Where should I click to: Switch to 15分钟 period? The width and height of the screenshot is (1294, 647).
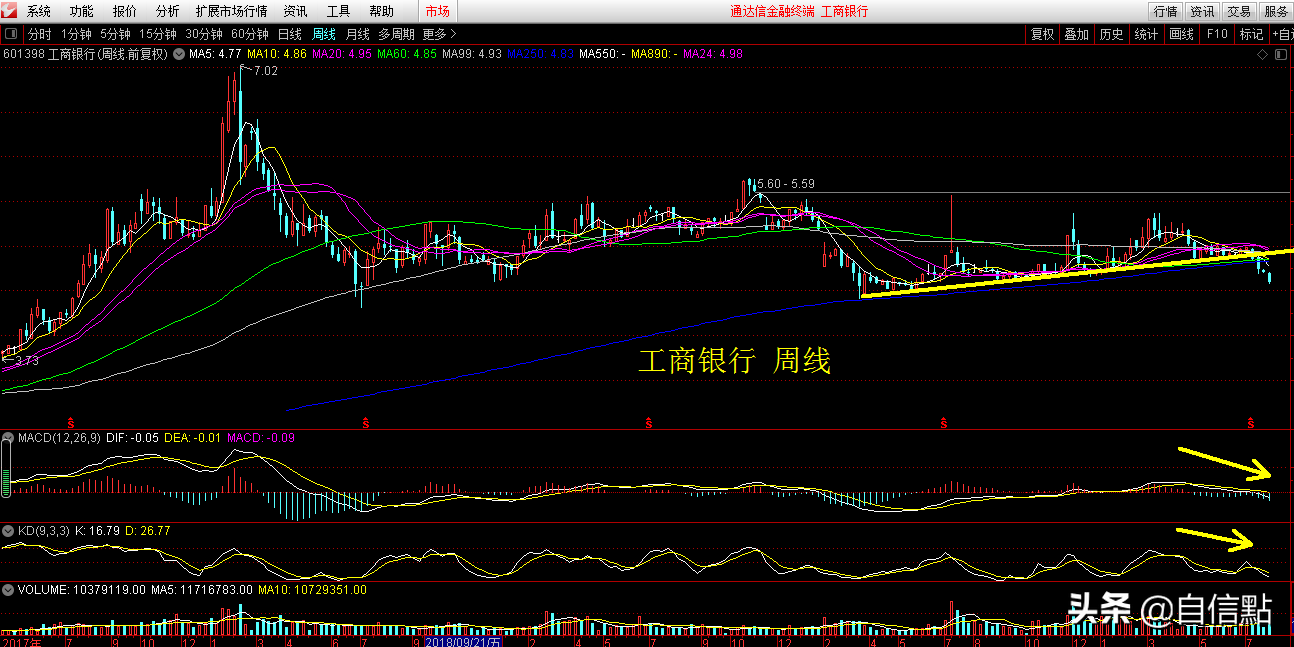pyautogui.click(x=158, y=34)
